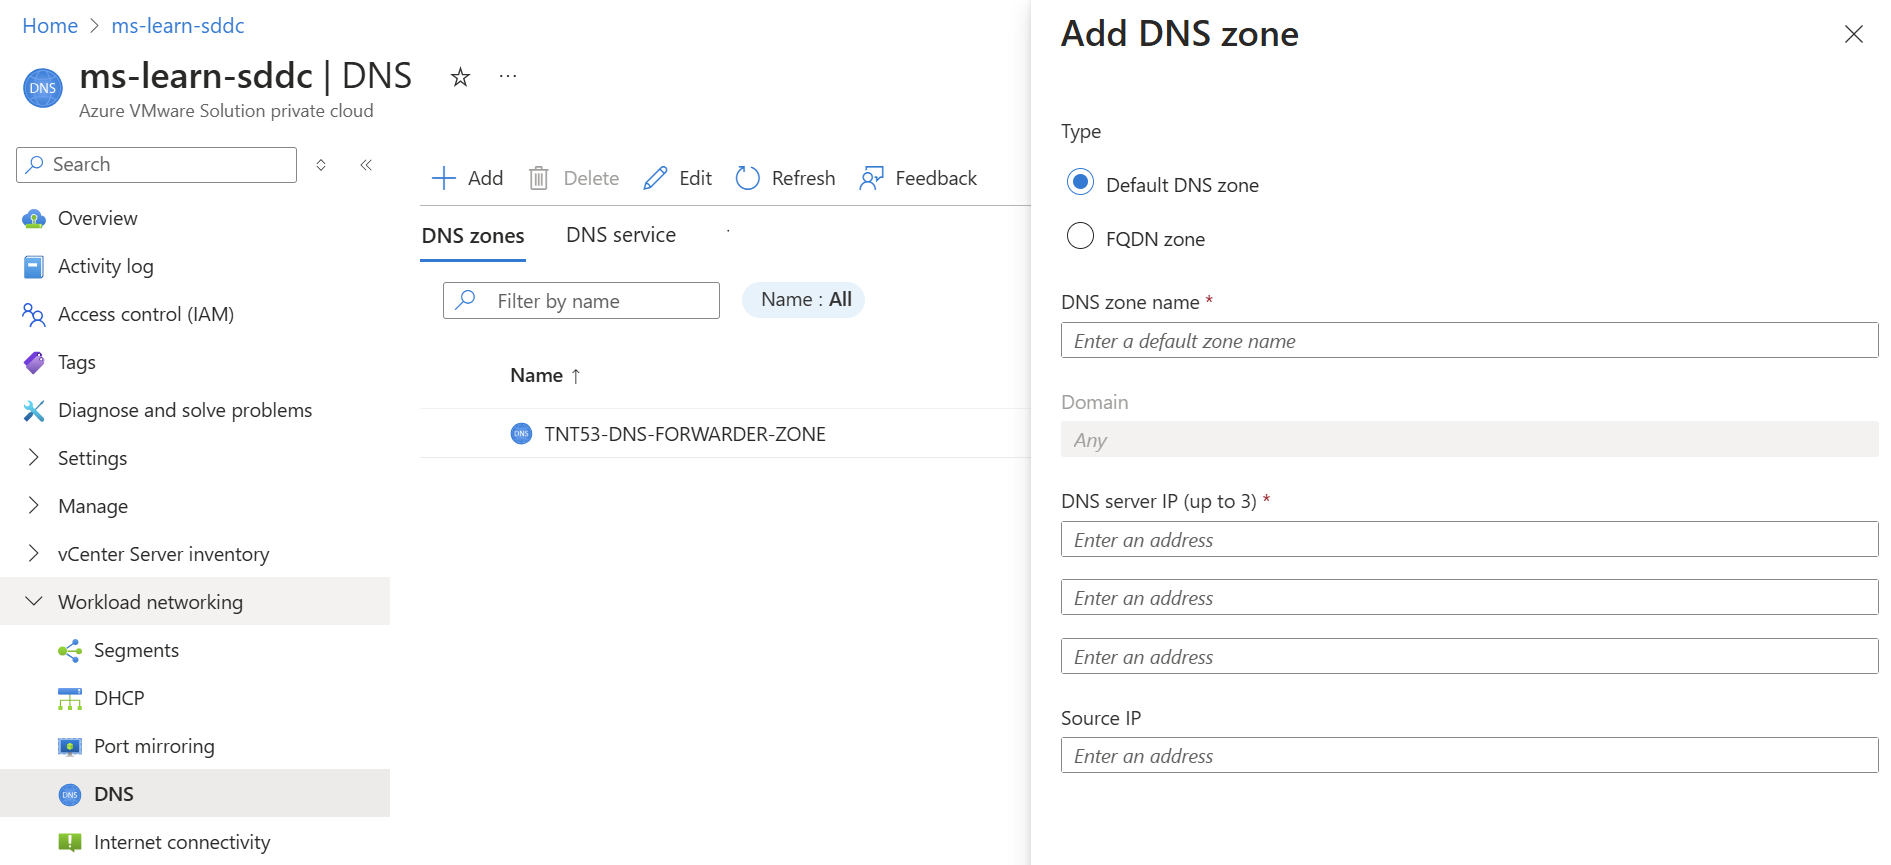Click the DNS sidebar icon
This screenshot has height=865, width=1891.
coord(70,795)
